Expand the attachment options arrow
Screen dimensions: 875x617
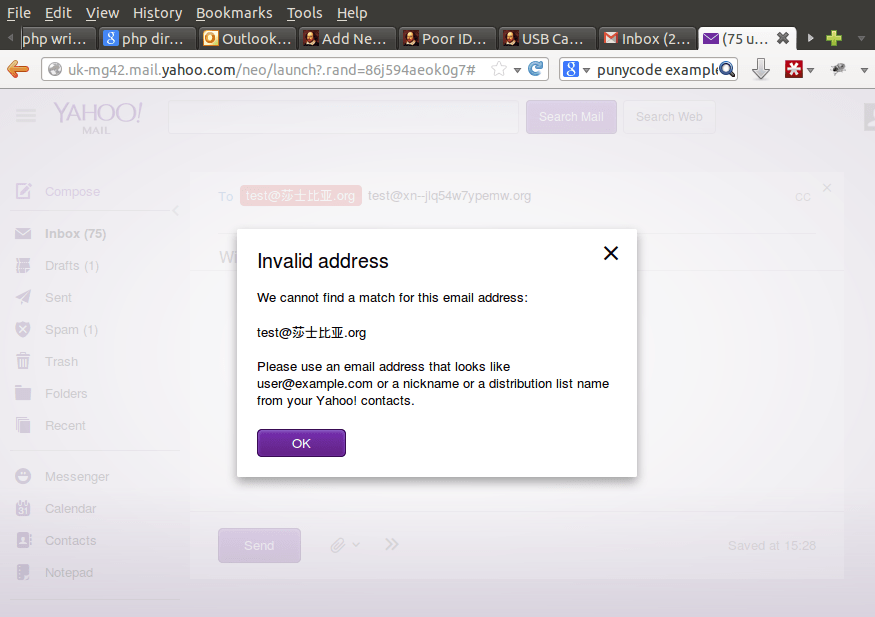click(x=356, y=544)
